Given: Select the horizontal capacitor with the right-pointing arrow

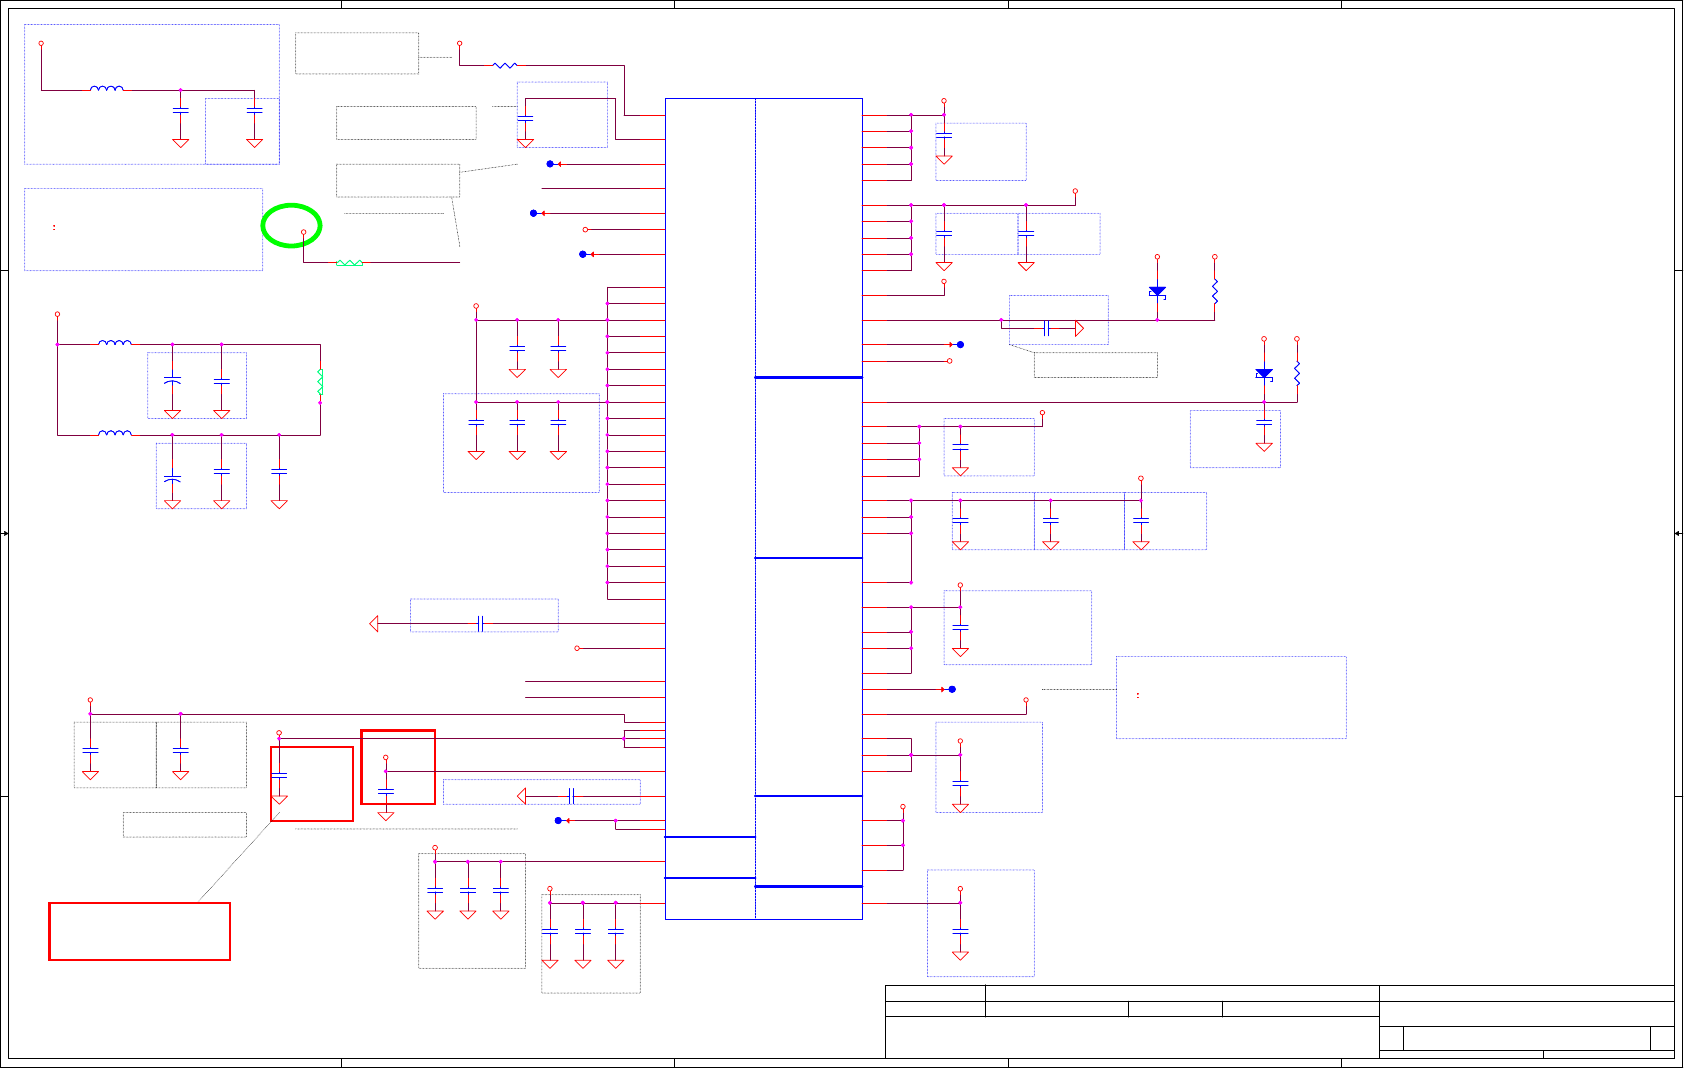Looking at the screenshot, I should [1046, 328].
